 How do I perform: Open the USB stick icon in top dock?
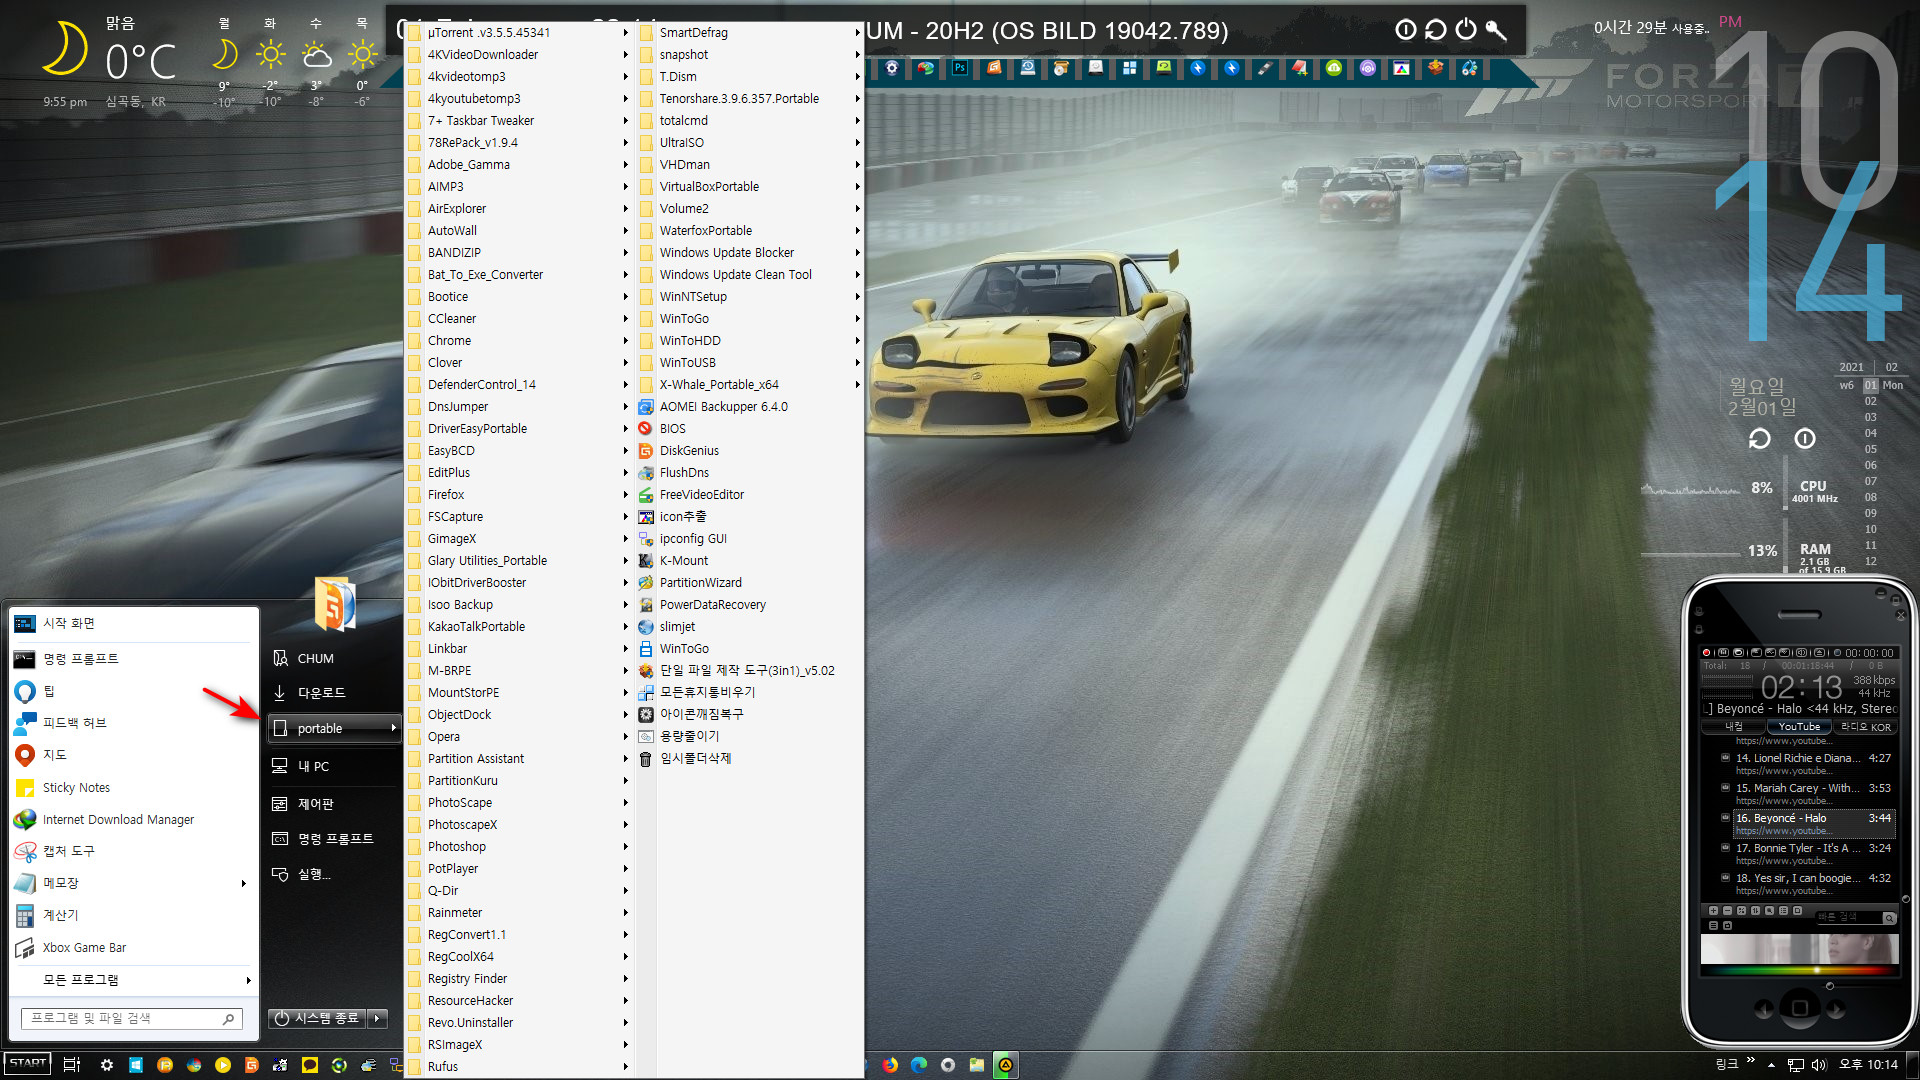[x=1266, y=68]
